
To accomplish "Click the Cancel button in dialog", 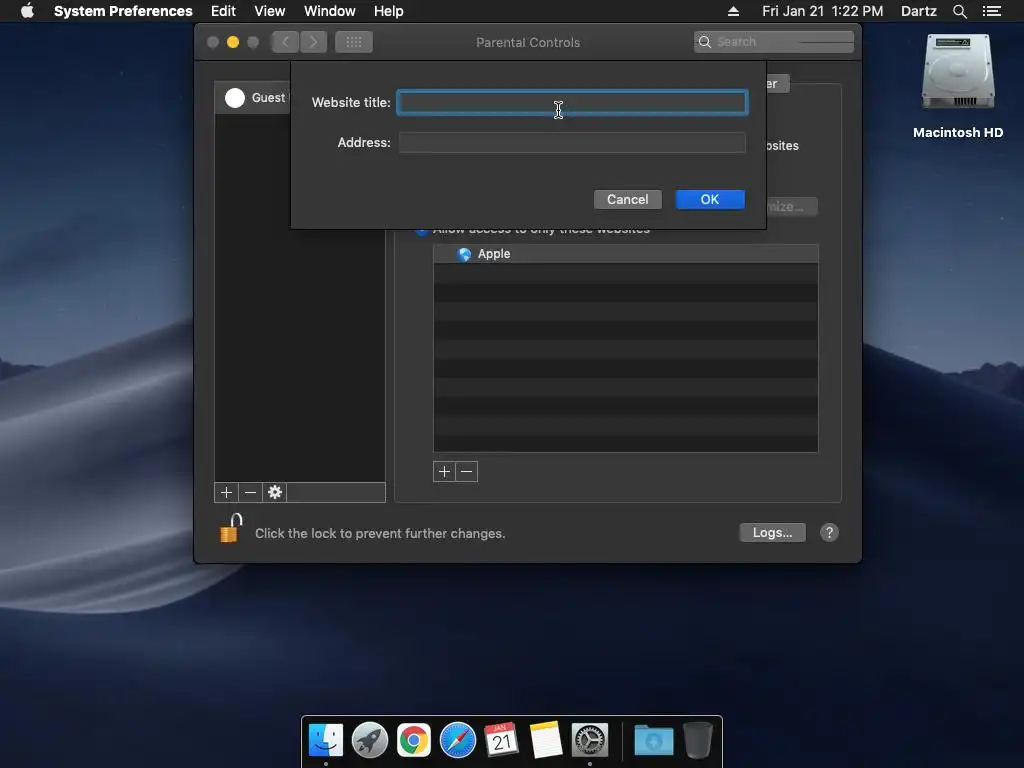I will pos(628,199).
